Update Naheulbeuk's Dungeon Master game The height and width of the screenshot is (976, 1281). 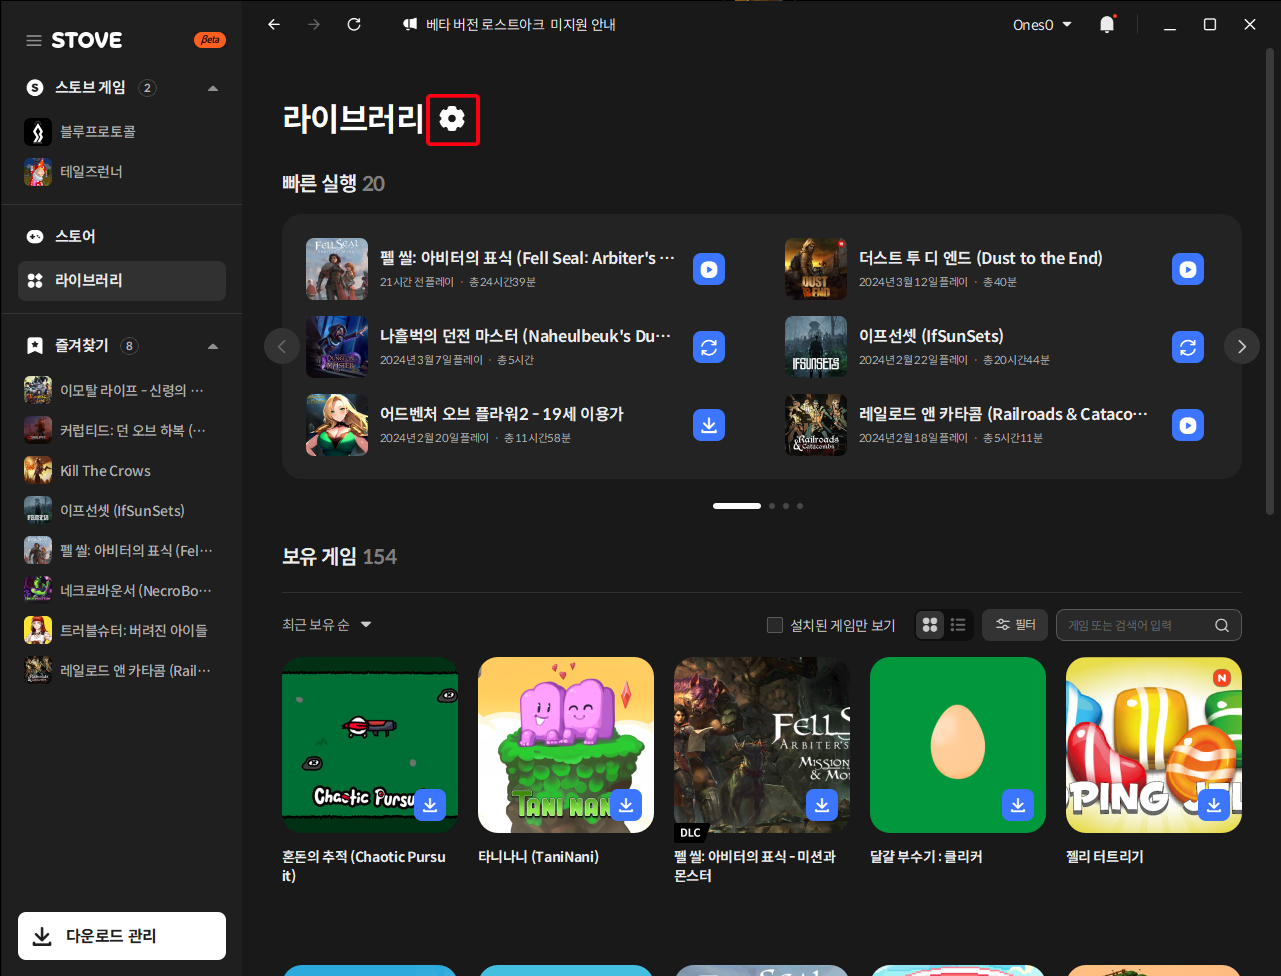(708, 347)
